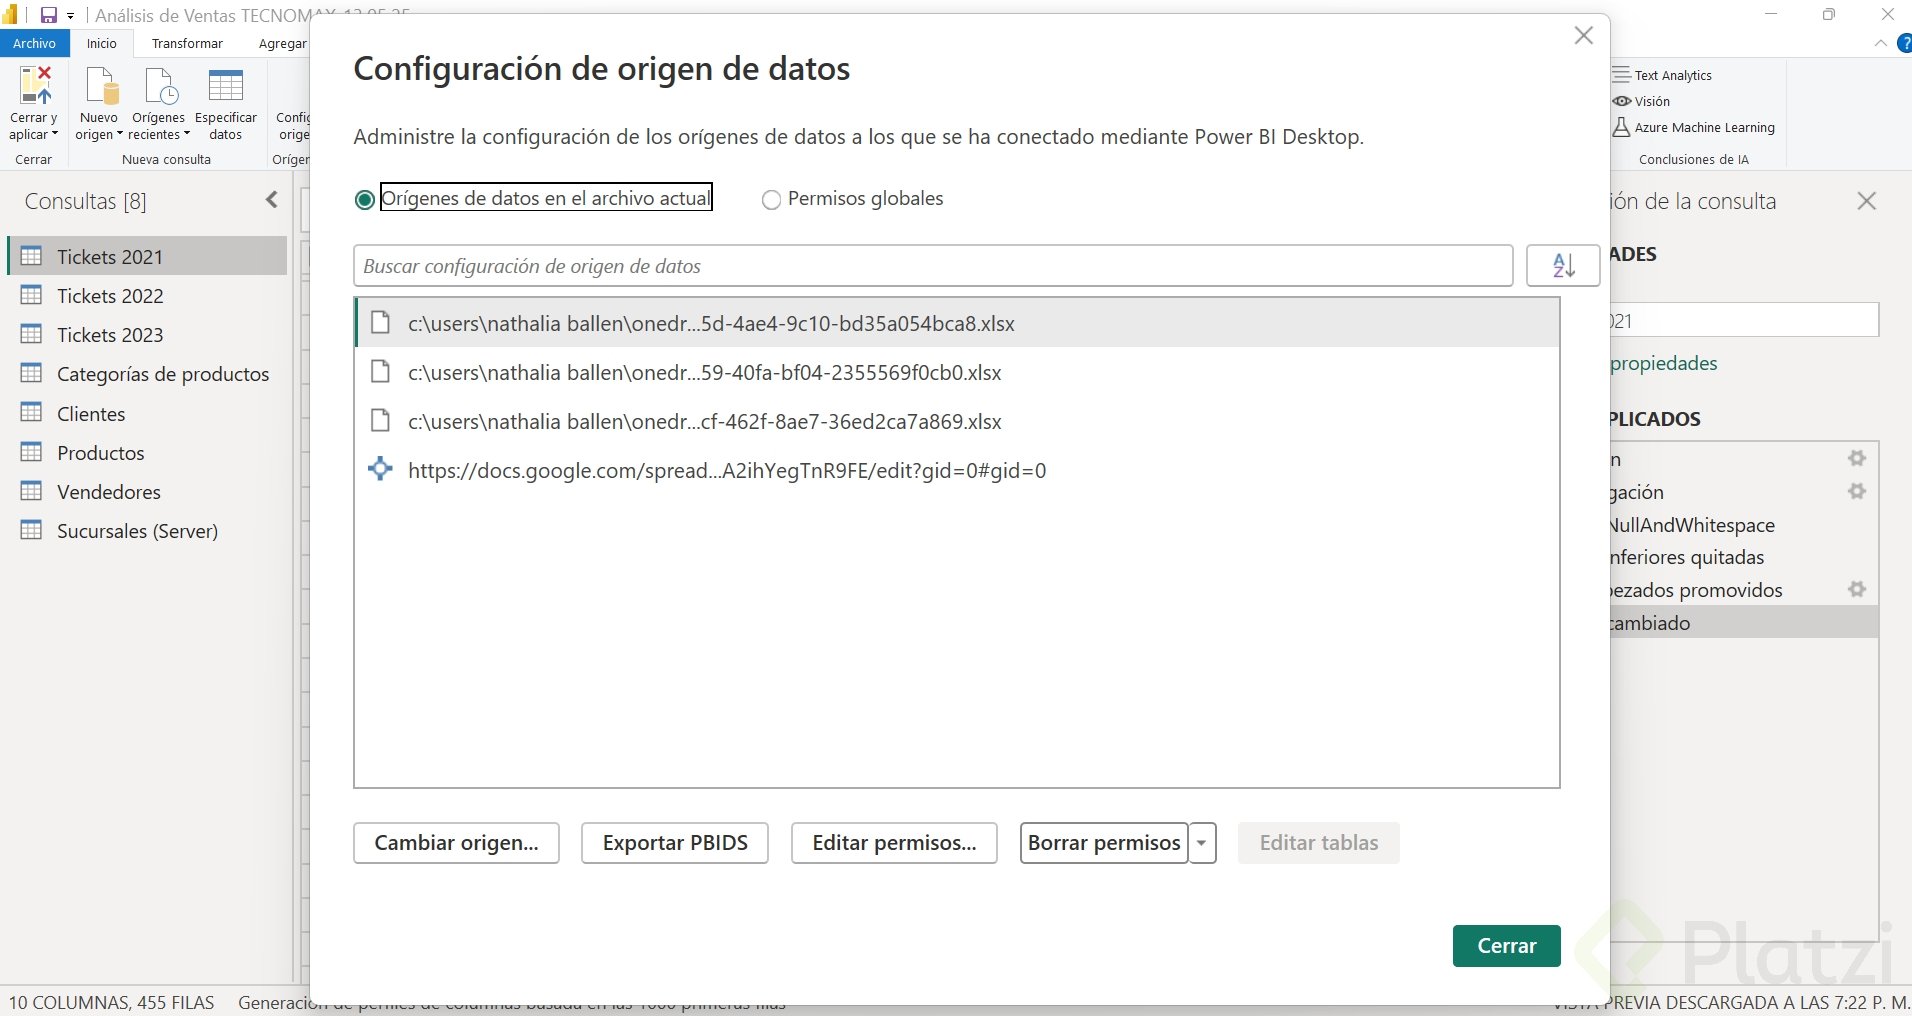Expand the Borrar permisos dropdown arrow
1912x1016 pixels.
coord(1202,843)
